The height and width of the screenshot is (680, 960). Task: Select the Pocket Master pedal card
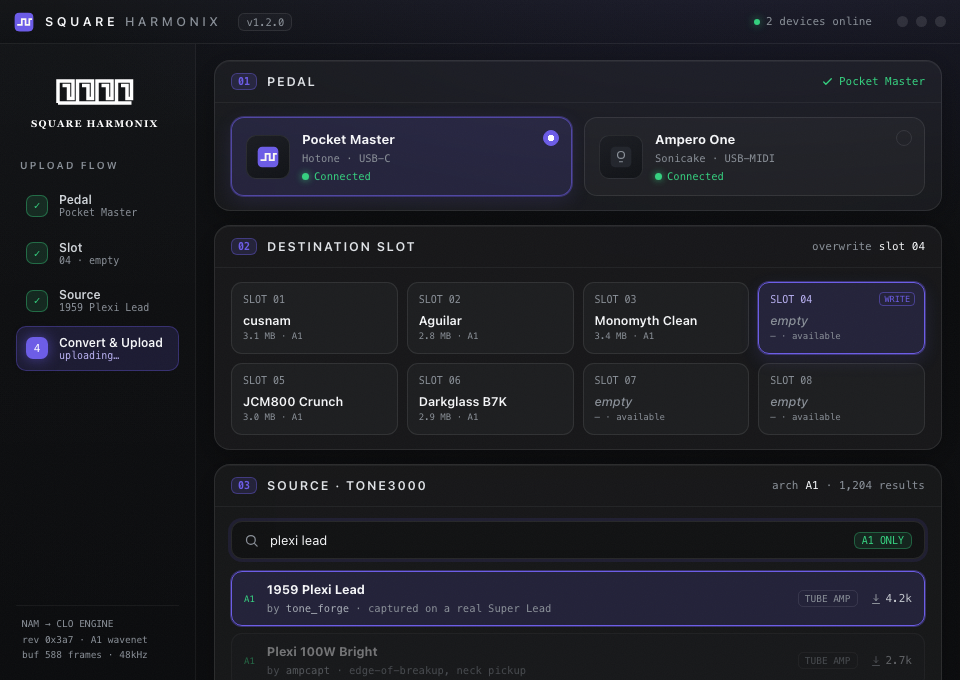(x=402, y=157)
